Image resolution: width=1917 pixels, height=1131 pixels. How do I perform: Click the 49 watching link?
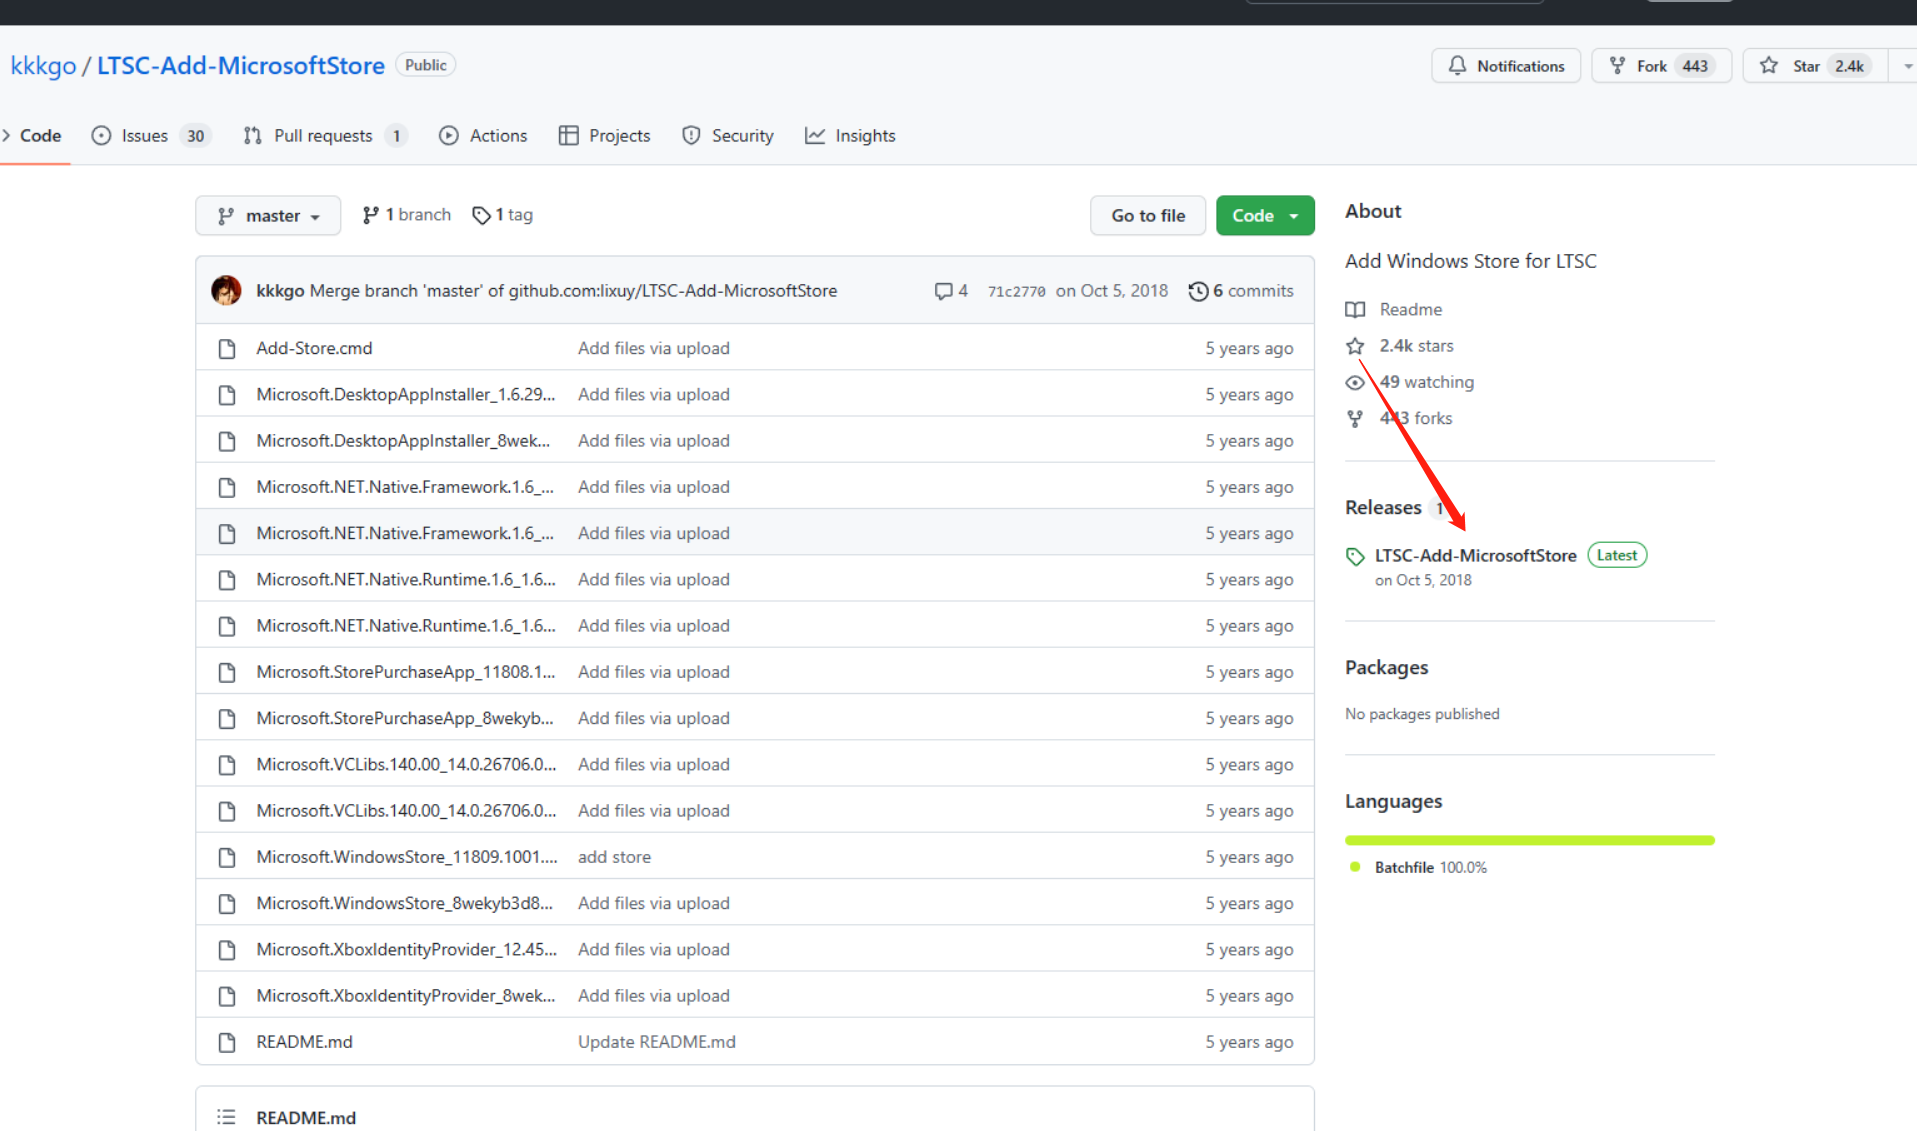[x=1410, y=382]
